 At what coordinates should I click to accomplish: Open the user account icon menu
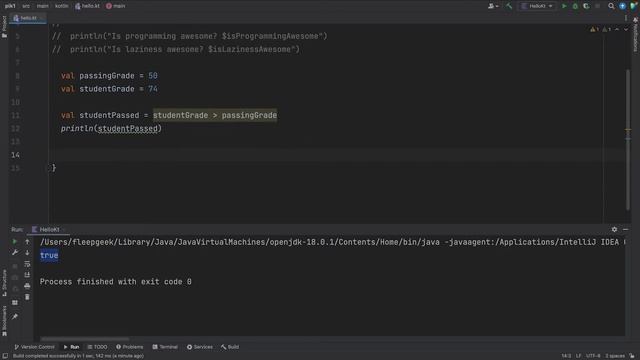[493, 6]
